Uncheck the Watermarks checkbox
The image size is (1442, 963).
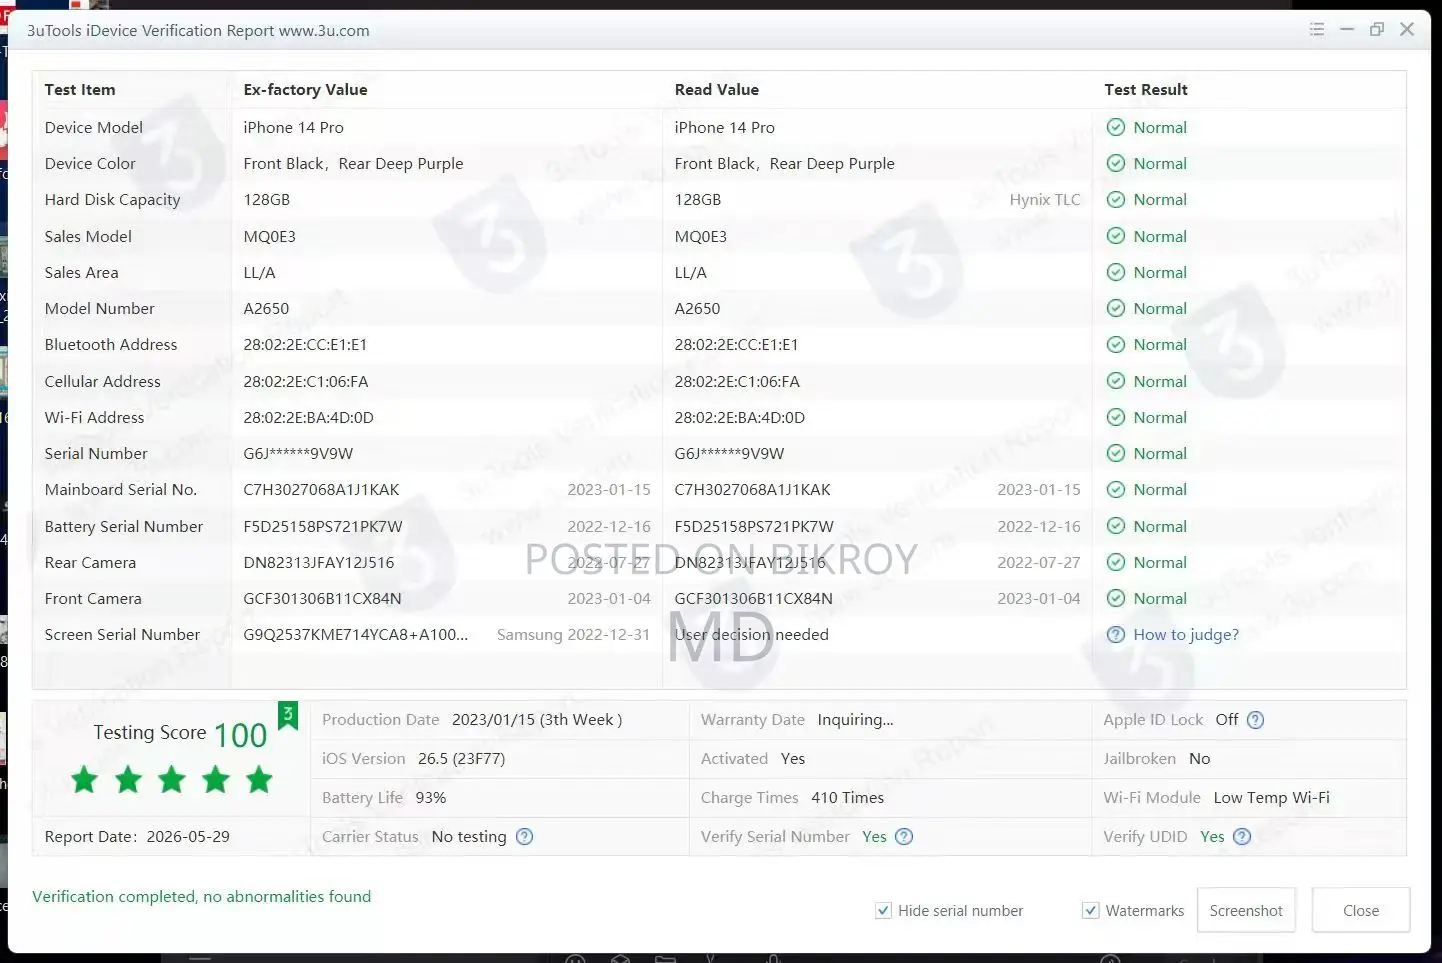pos(1091,910)
